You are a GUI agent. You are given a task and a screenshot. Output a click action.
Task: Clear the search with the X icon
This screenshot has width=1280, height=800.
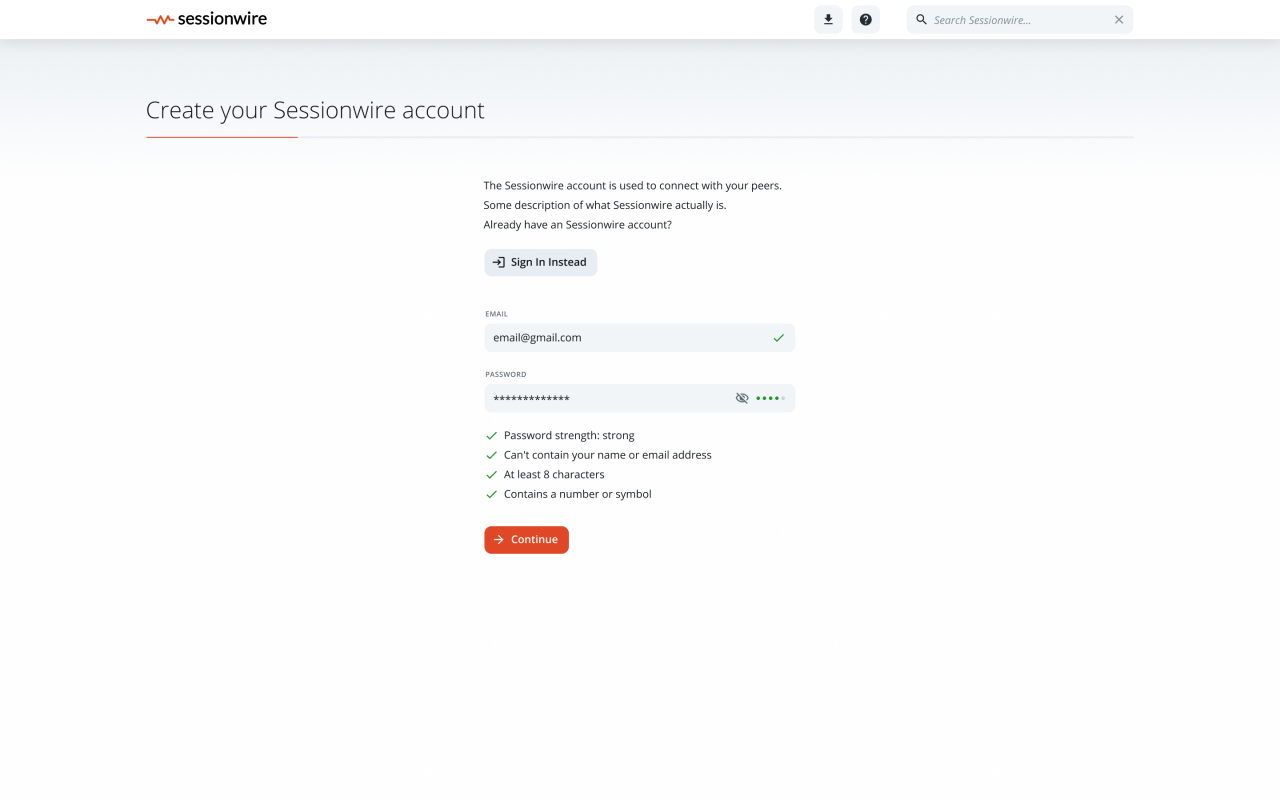pyautogui.click(x=1119, y=19)
